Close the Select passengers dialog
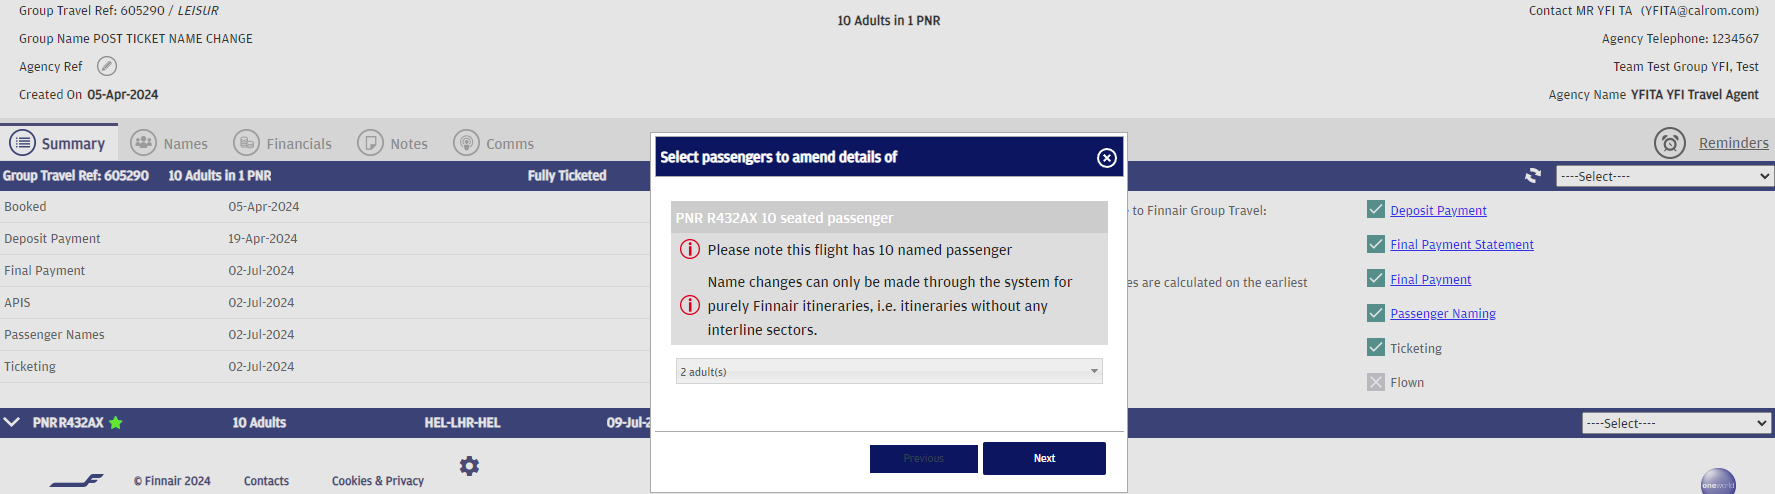This screenshot has width=1775, height=494. [1107, 158]
